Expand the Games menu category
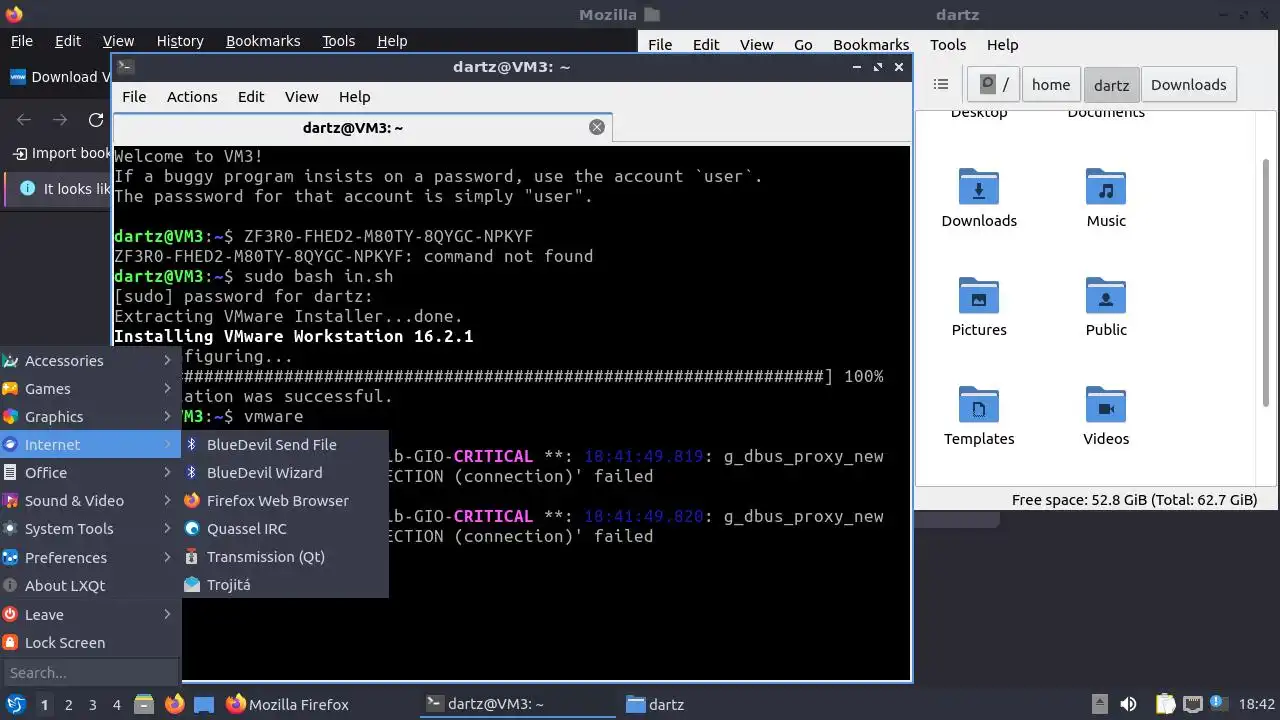The height and width of the screenshot is (720, 1280). (x=90, y=389)
